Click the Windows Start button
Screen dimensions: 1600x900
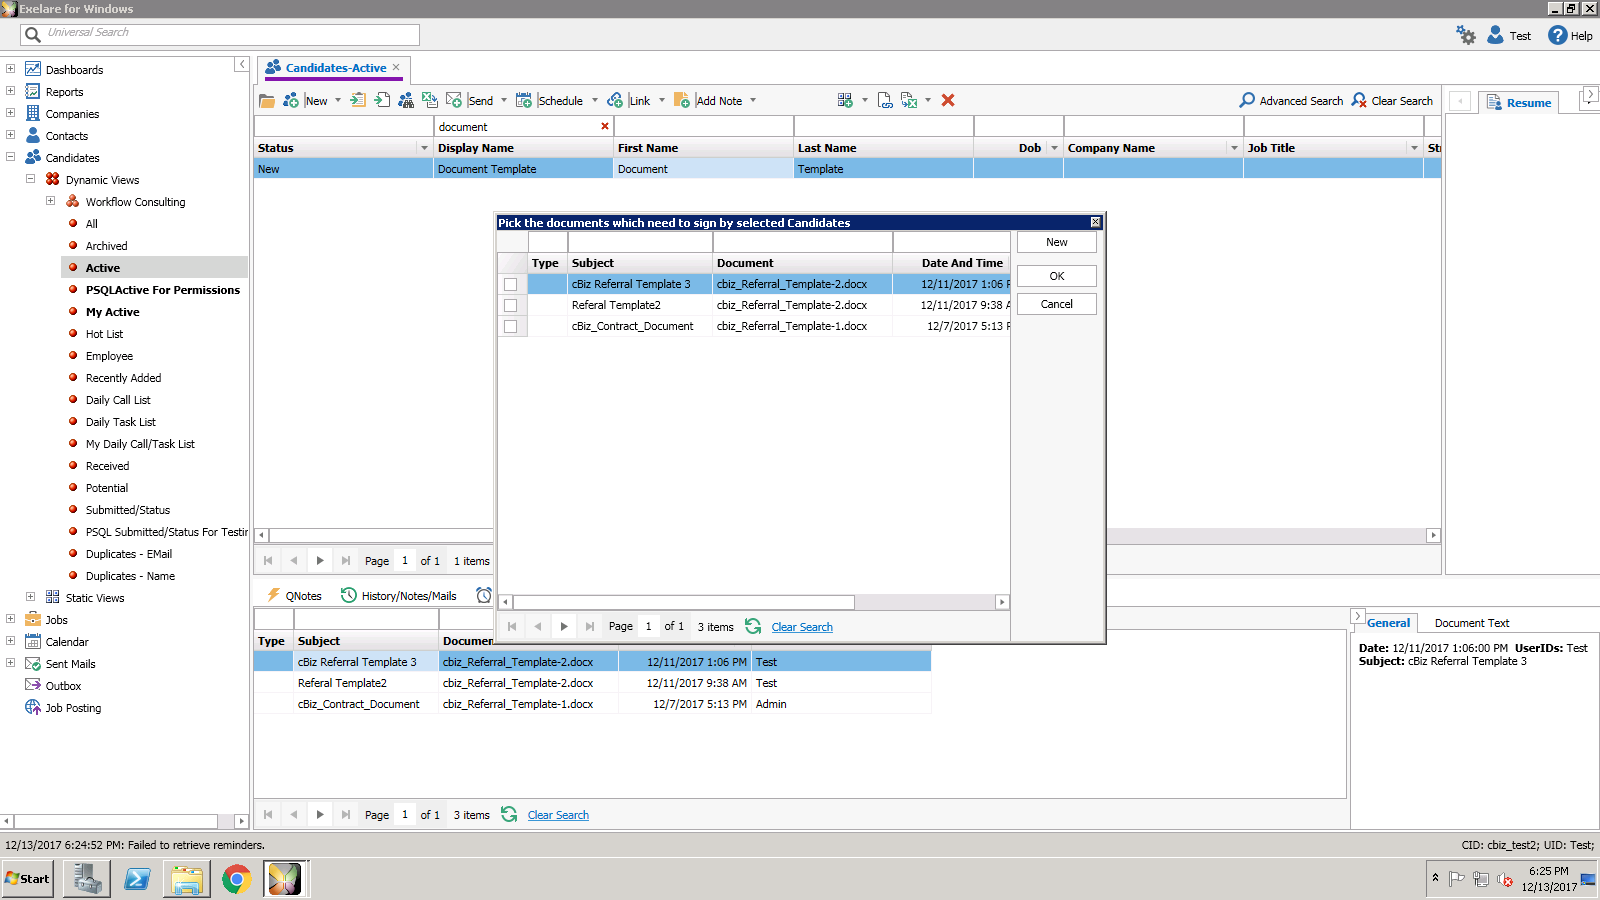(28, 879)
